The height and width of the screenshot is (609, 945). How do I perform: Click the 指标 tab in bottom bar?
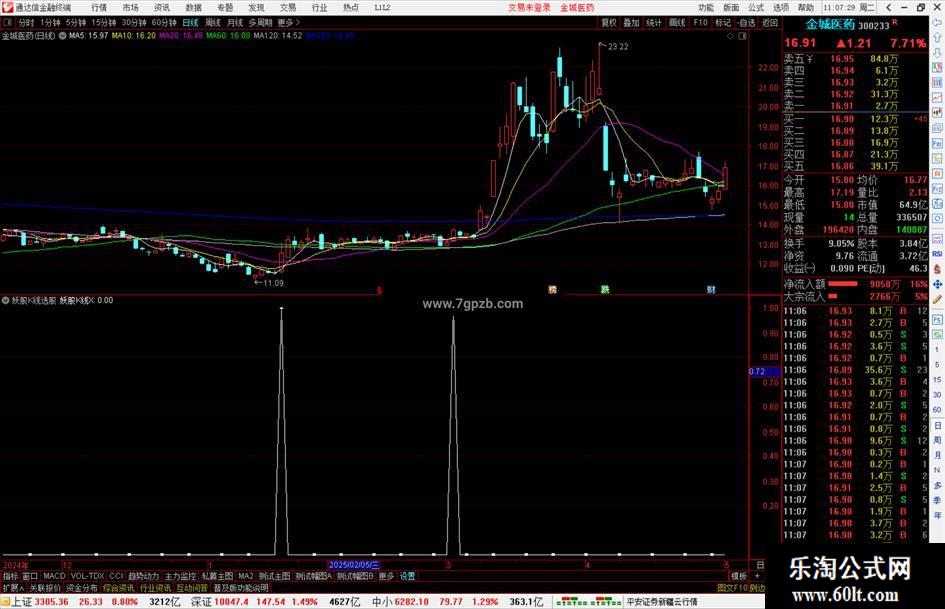click(10, 576)
